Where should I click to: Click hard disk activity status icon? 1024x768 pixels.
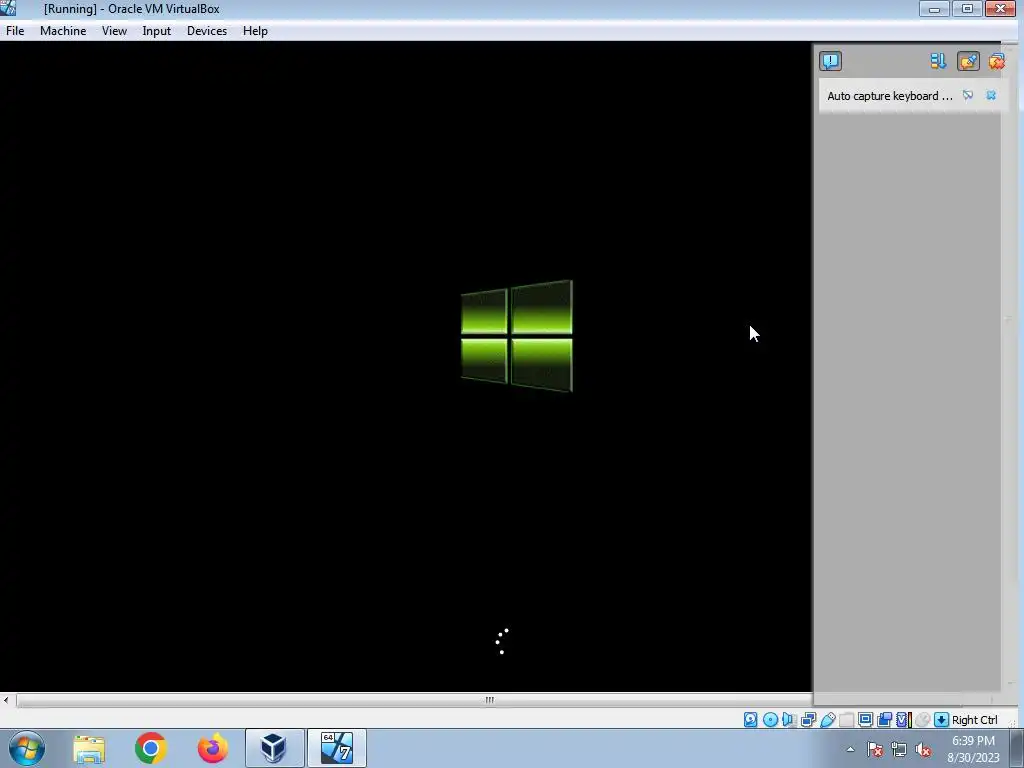pyautogui.click(x=750, y=720)
